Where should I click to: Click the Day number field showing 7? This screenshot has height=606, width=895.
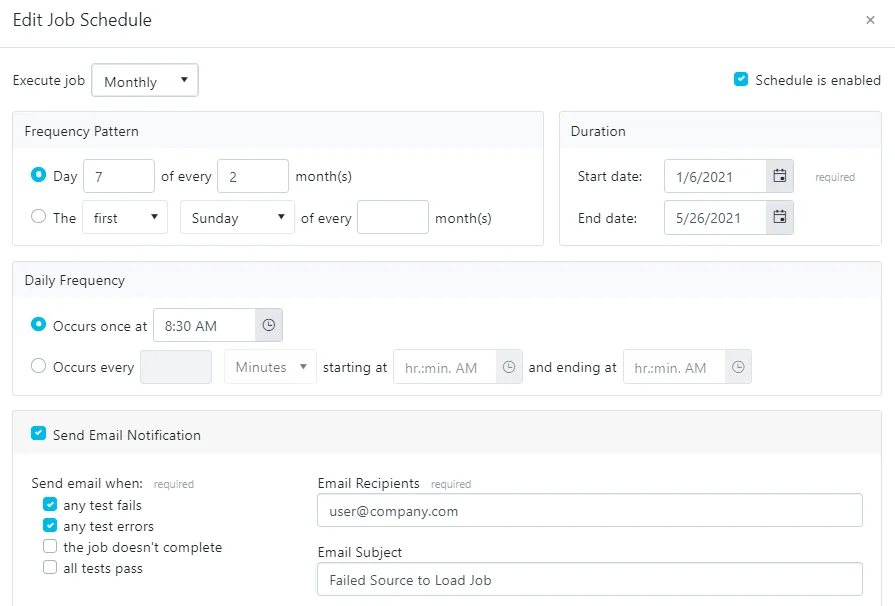[x=119, y=176]
